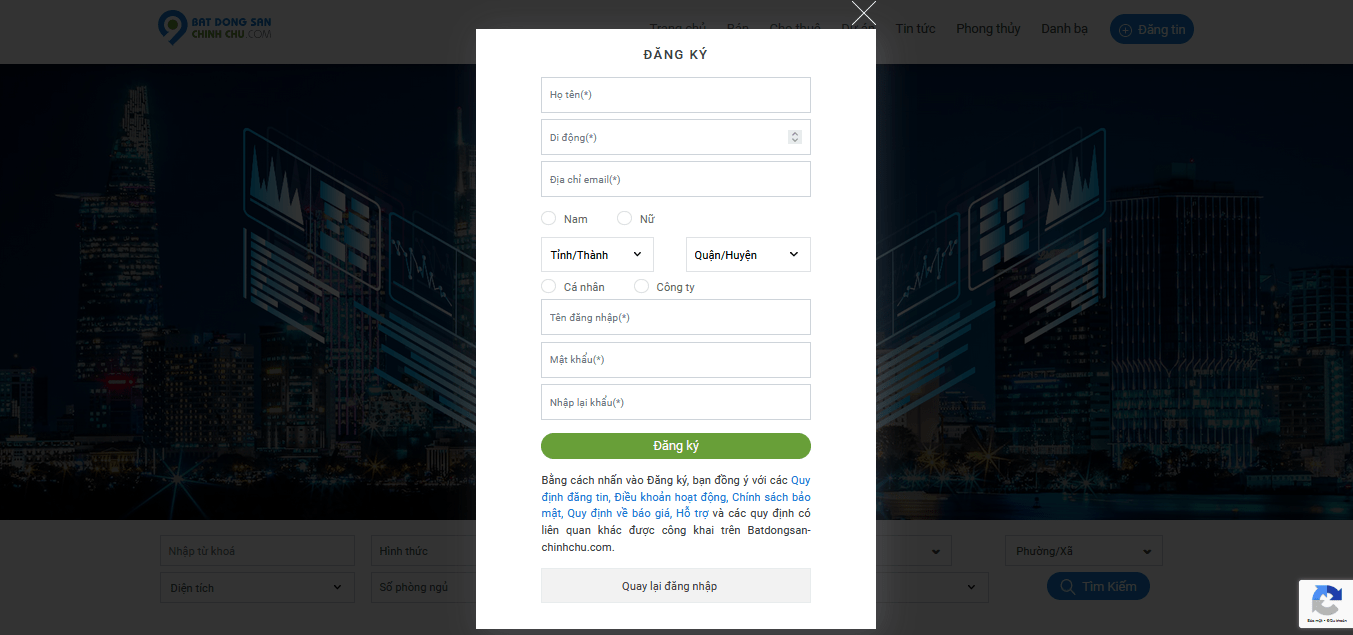Screen dimensions: 1353x635
Task: Focus the Họ tên input field
Action: click(676, 95)
